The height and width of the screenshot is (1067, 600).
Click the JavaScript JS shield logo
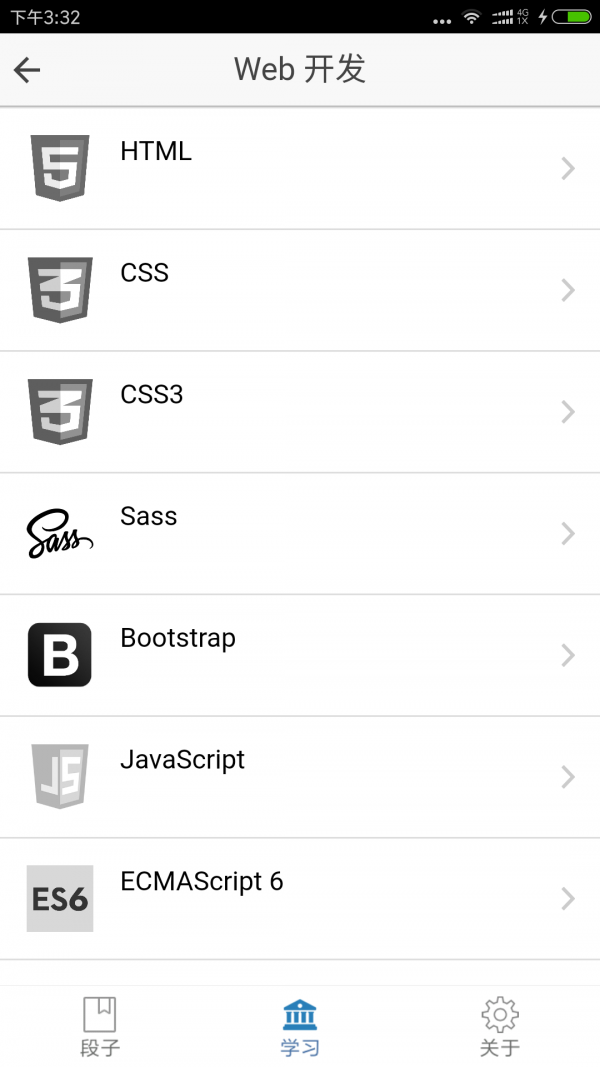tap(60, 776)
